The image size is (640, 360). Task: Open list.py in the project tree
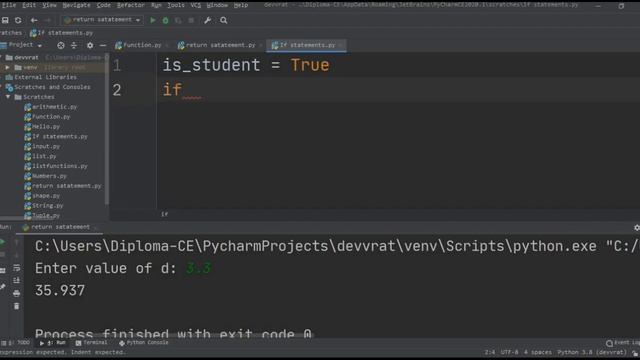click(x=44, y=156)
